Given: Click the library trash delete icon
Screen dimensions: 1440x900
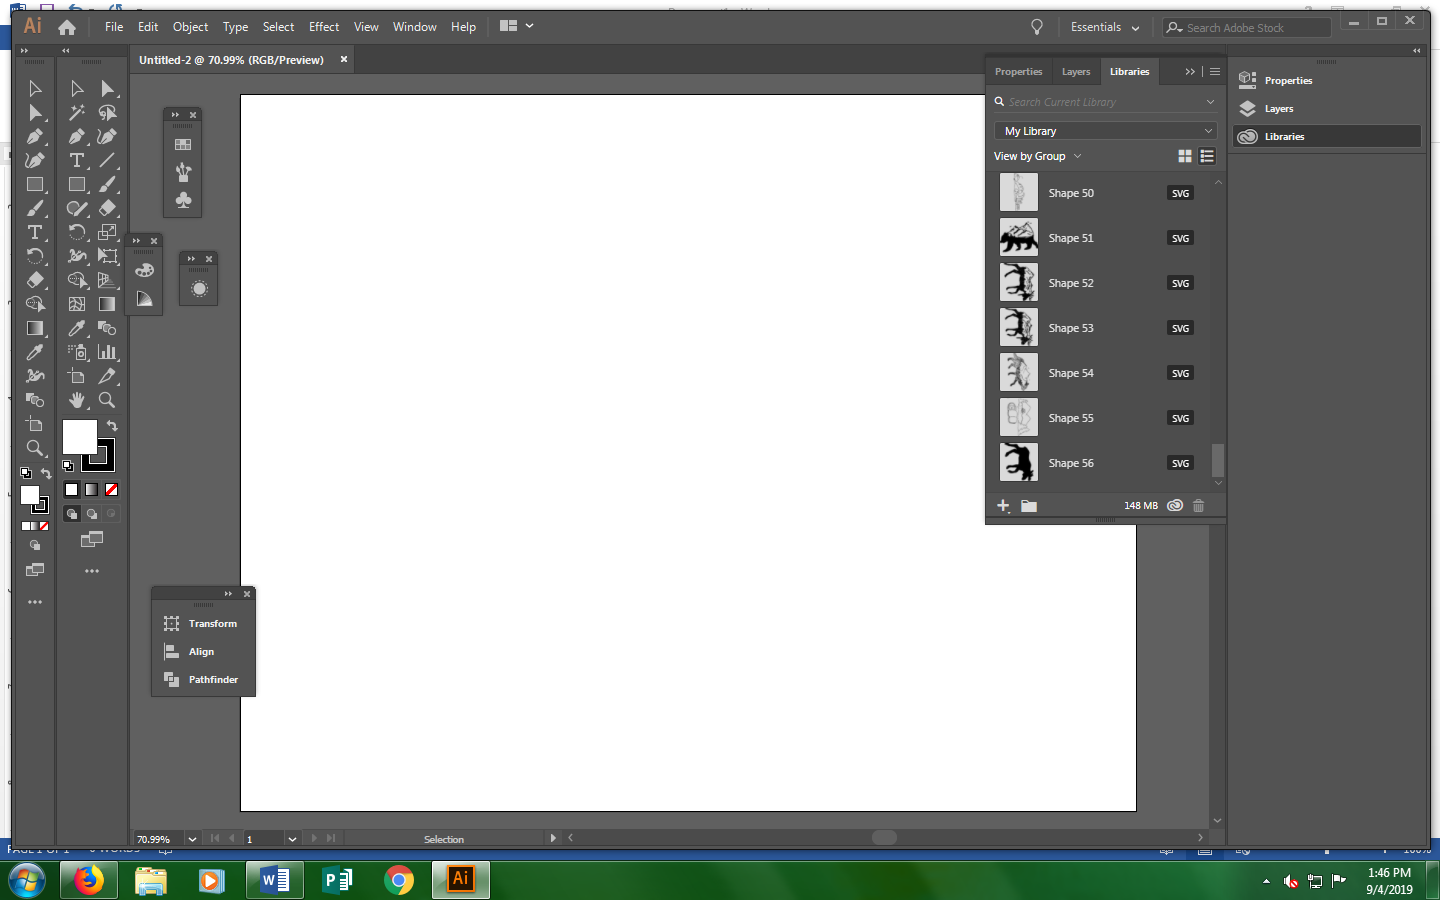Looking at the screenshot, I should pos(1198,506).
